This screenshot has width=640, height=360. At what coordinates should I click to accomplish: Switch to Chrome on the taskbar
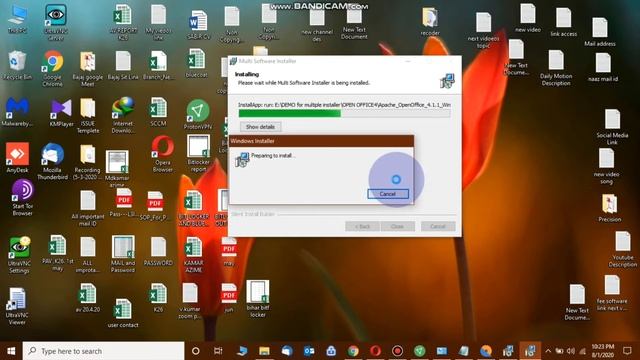click(353, 351)
